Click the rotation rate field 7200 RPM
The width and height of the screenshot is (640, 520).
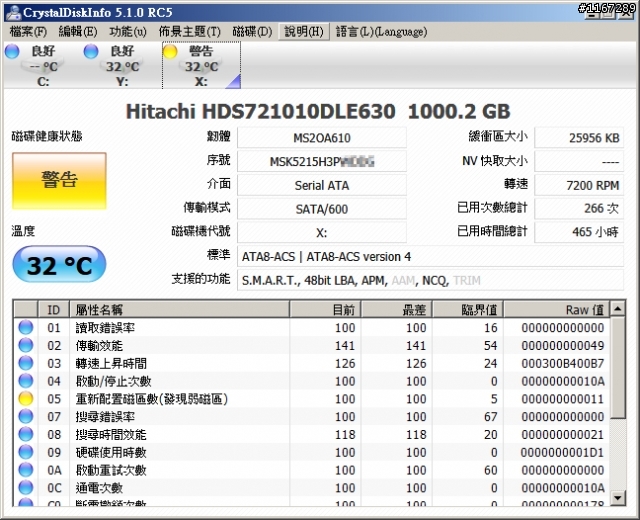pyautogui.click(x=579, y=185)
